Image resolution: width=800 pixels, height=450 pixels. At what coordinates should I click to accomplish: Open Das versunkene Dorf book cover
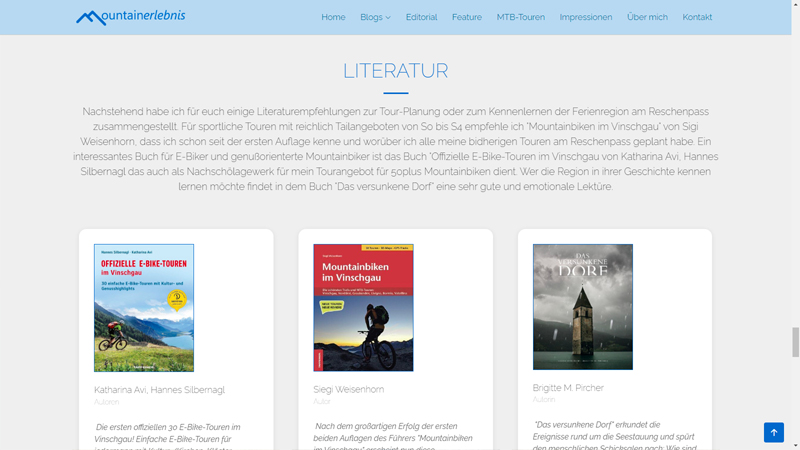click(x=583, y=307)
